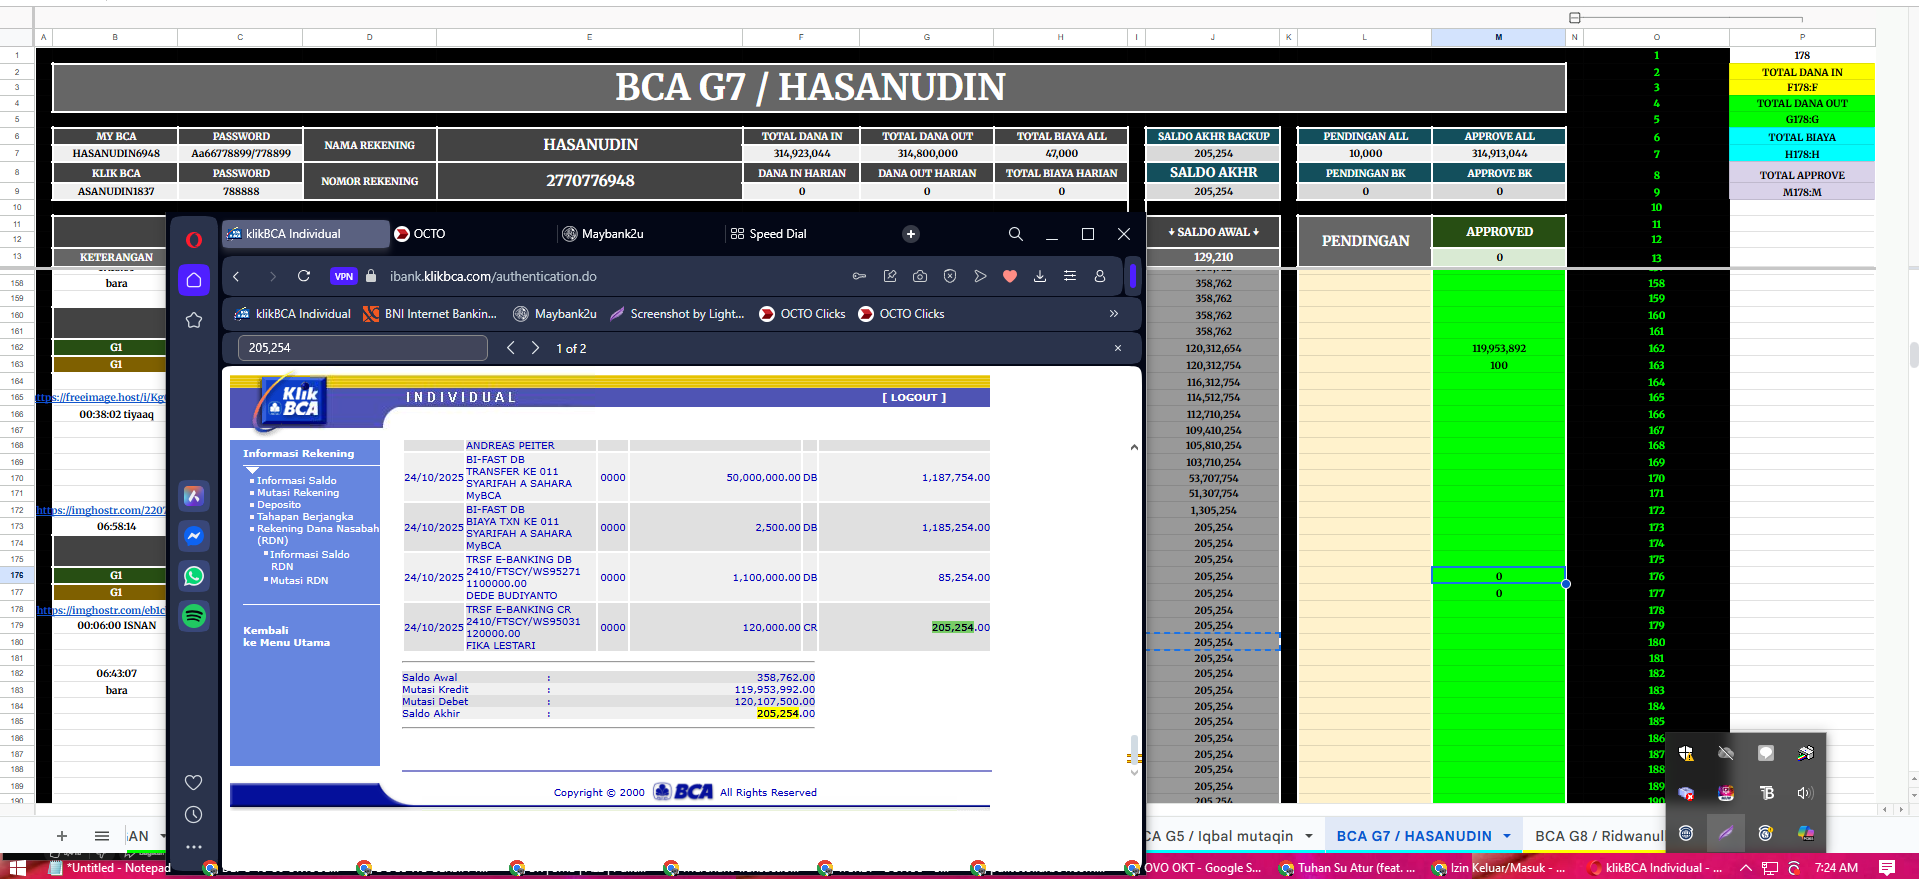This screenshot has width=1919, height=879.
Task: Open Screenshot by Lightshot bookmark
Action: point(677,314)
